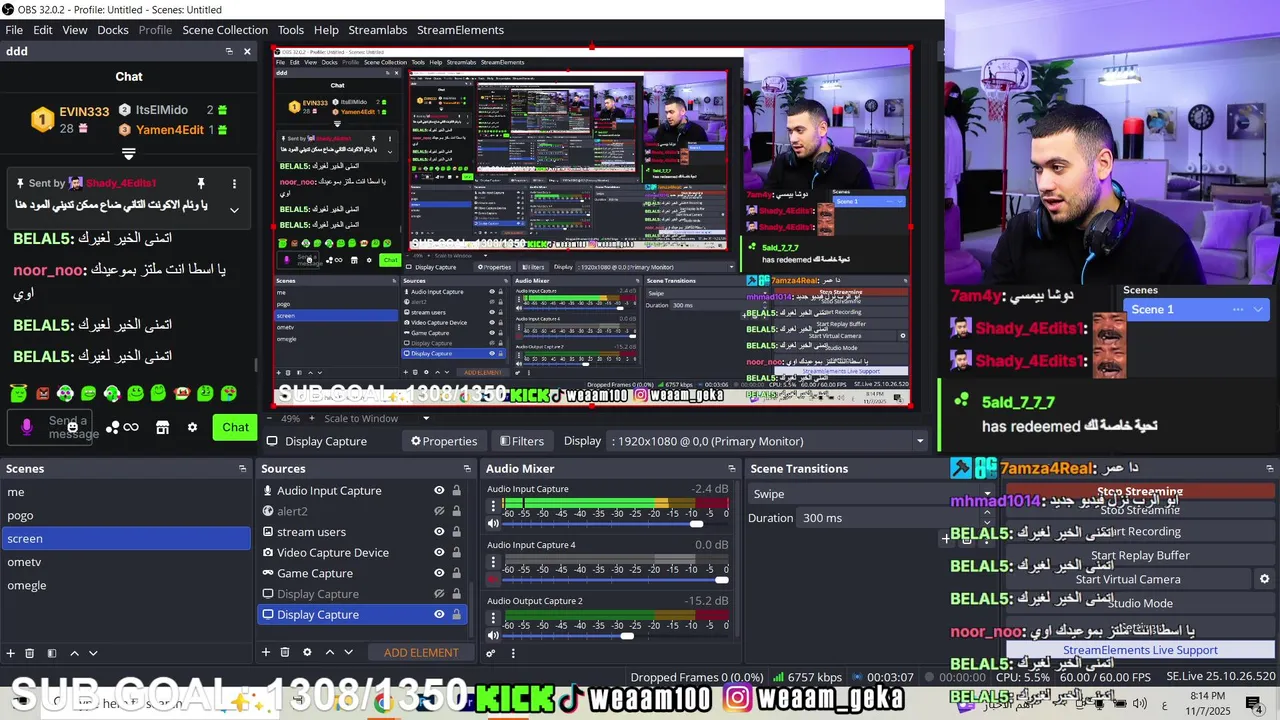Open the shop icon in chat dock
This screenshot has height=720, width=1280.
163,427
